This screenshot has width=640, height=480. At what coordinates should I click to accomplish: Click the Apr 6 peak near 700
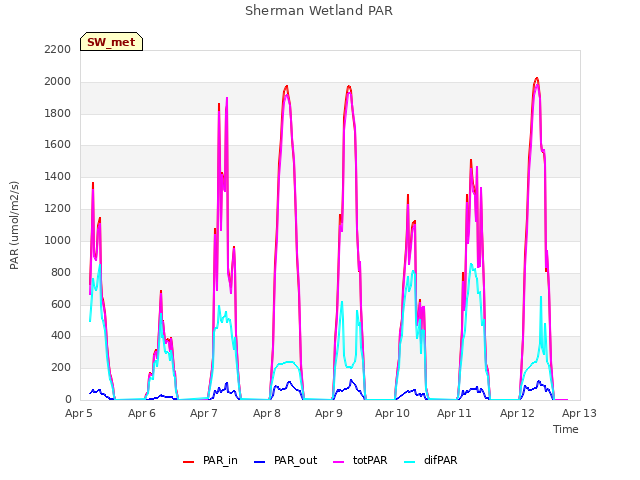pos(161,291)
